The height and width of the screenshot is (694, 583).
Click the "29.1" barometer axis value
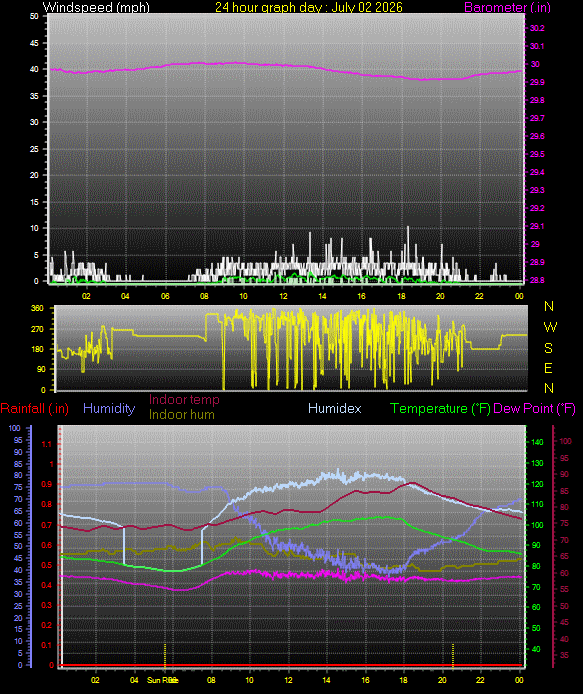537,226
